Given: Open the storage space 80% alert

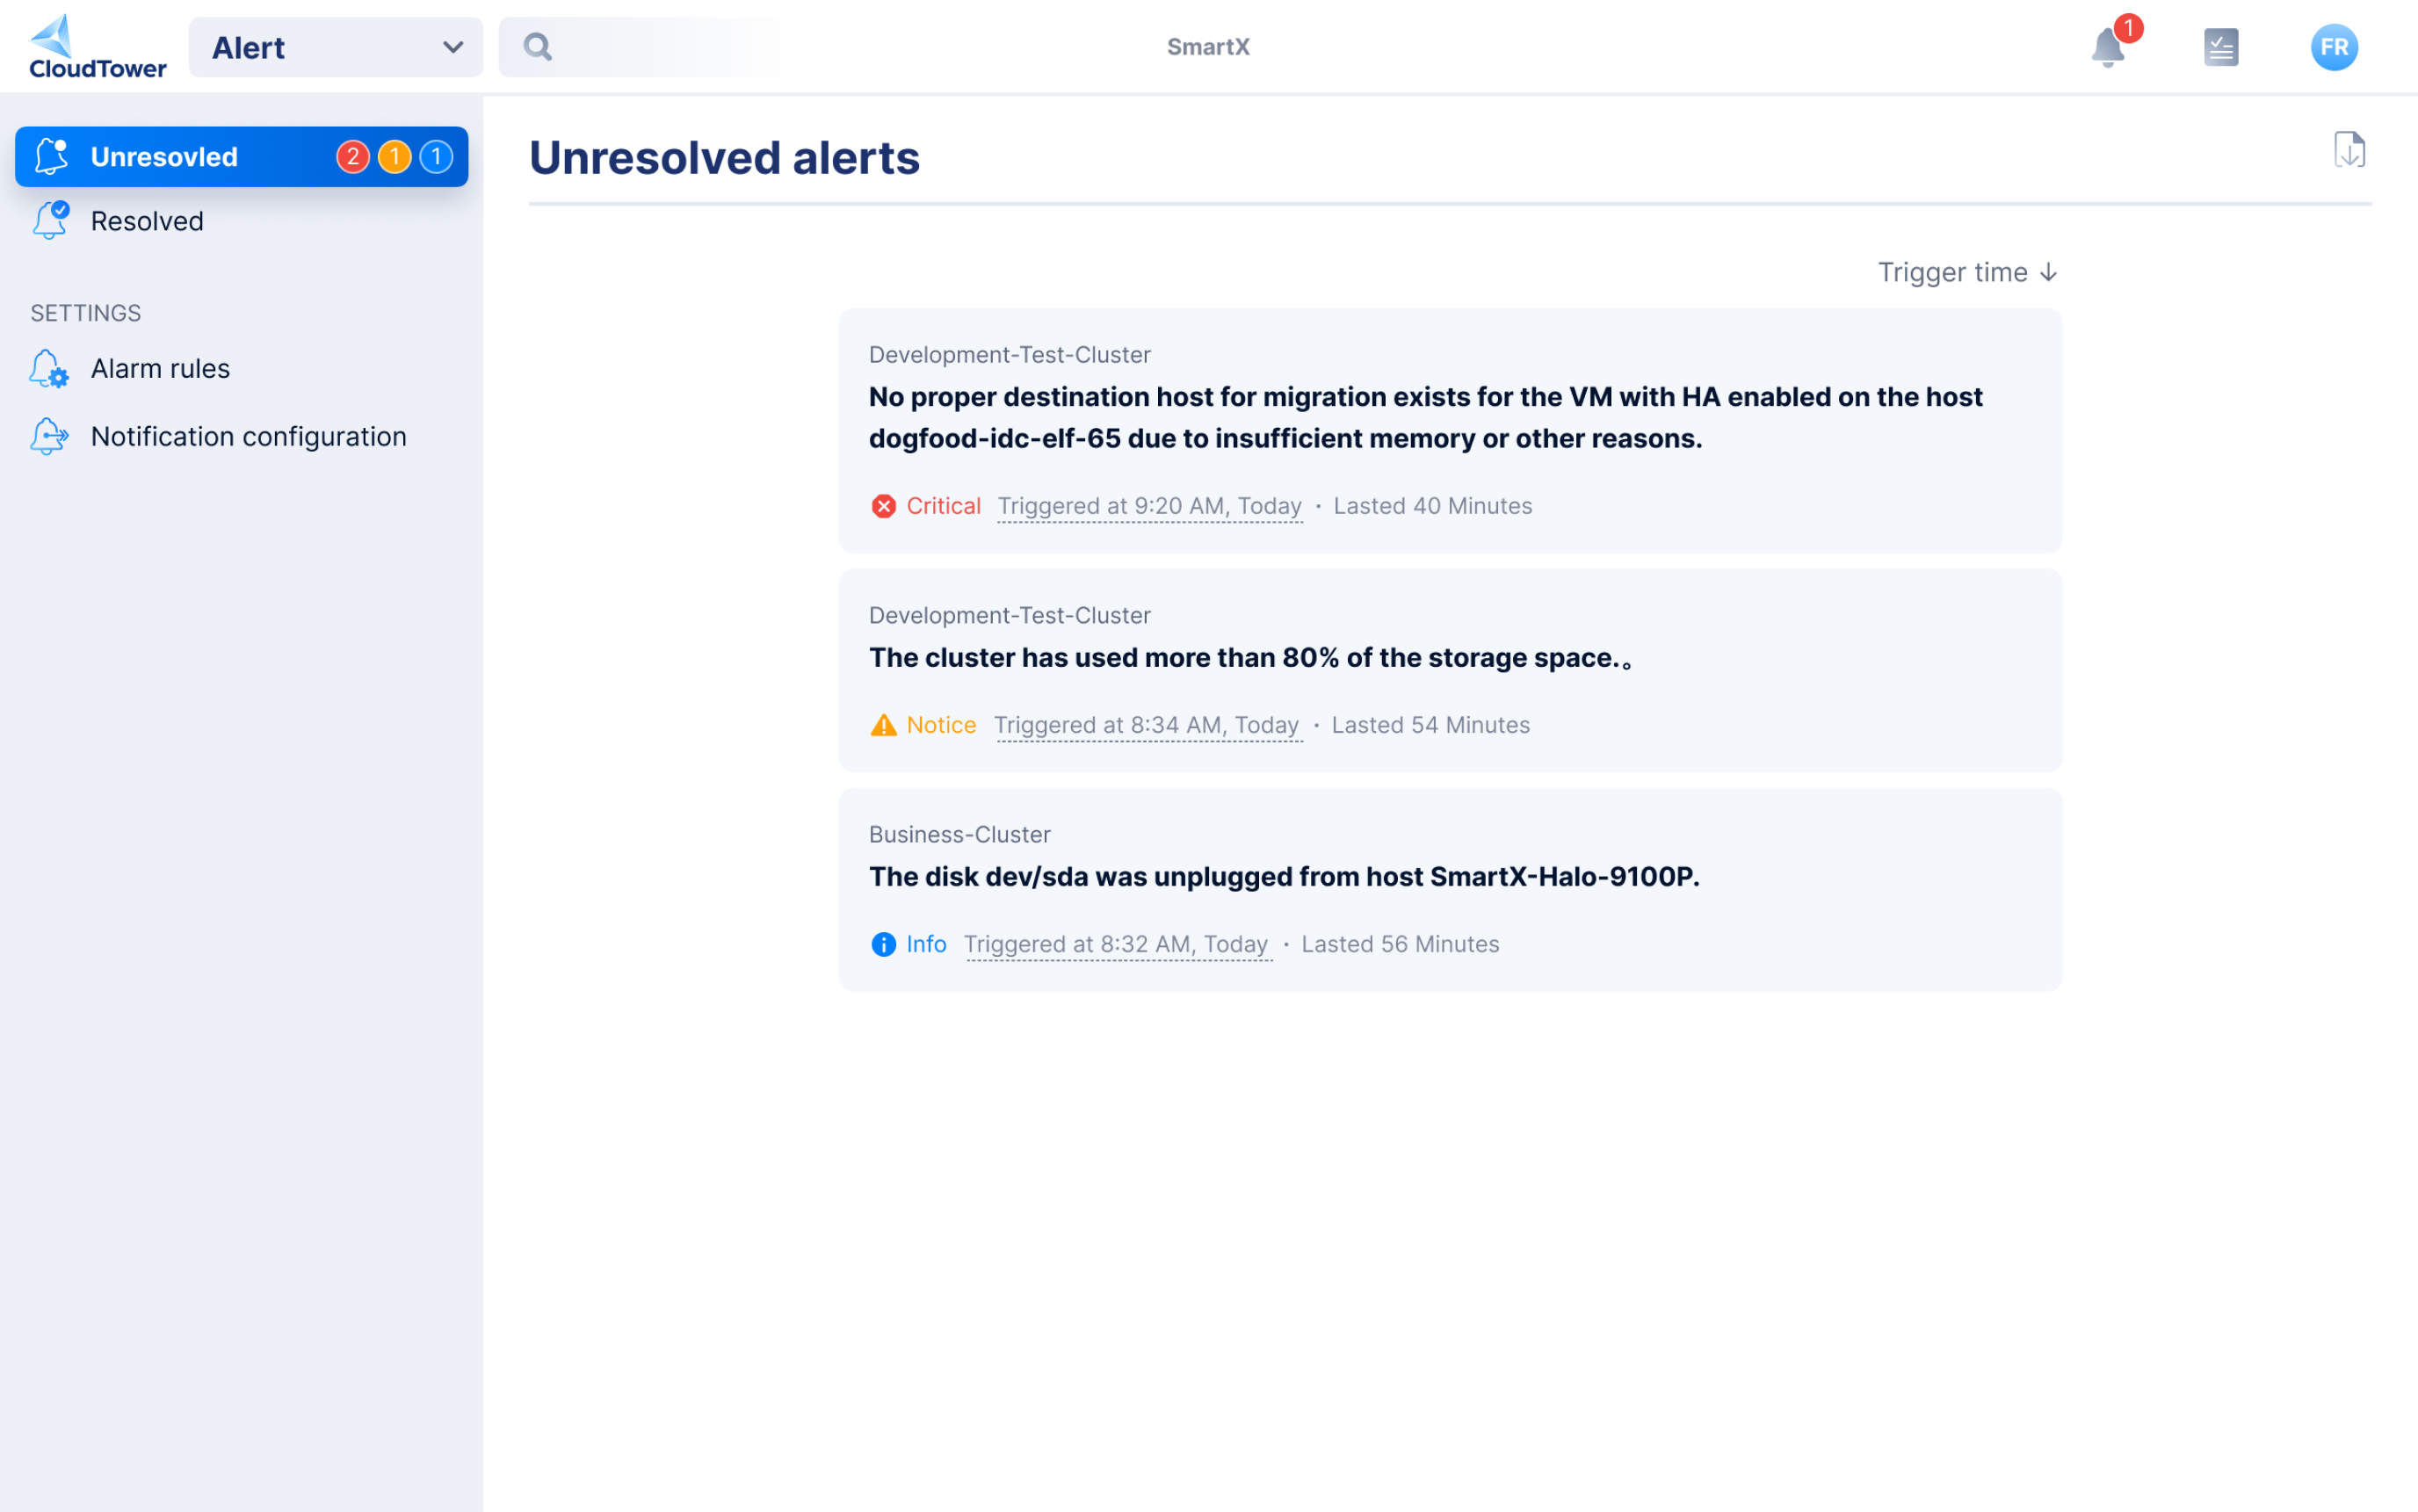Looking at the screenshot, I should (x=1248, y=658).
